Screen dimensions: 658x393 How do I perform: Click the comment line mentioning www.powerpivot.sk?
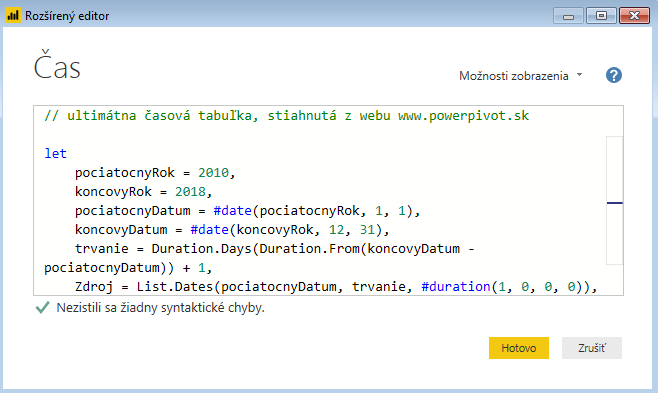(287, 116)
